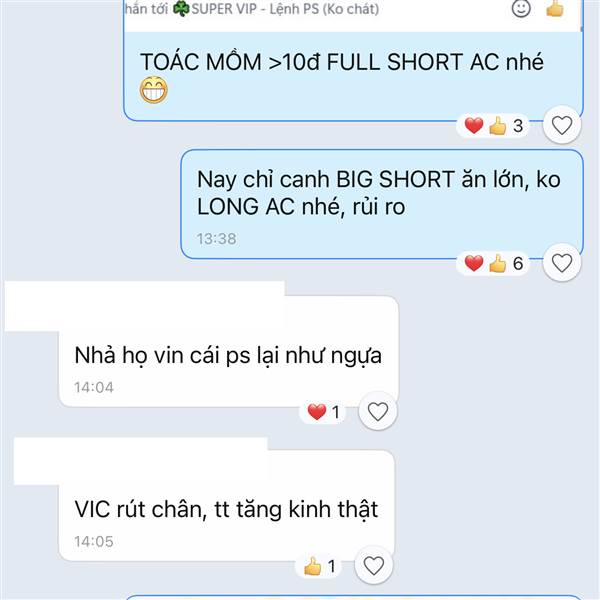This screenshot has width=600, height=600.
Task: Click the 14:05 timestamp
Action: click(94, 541)
